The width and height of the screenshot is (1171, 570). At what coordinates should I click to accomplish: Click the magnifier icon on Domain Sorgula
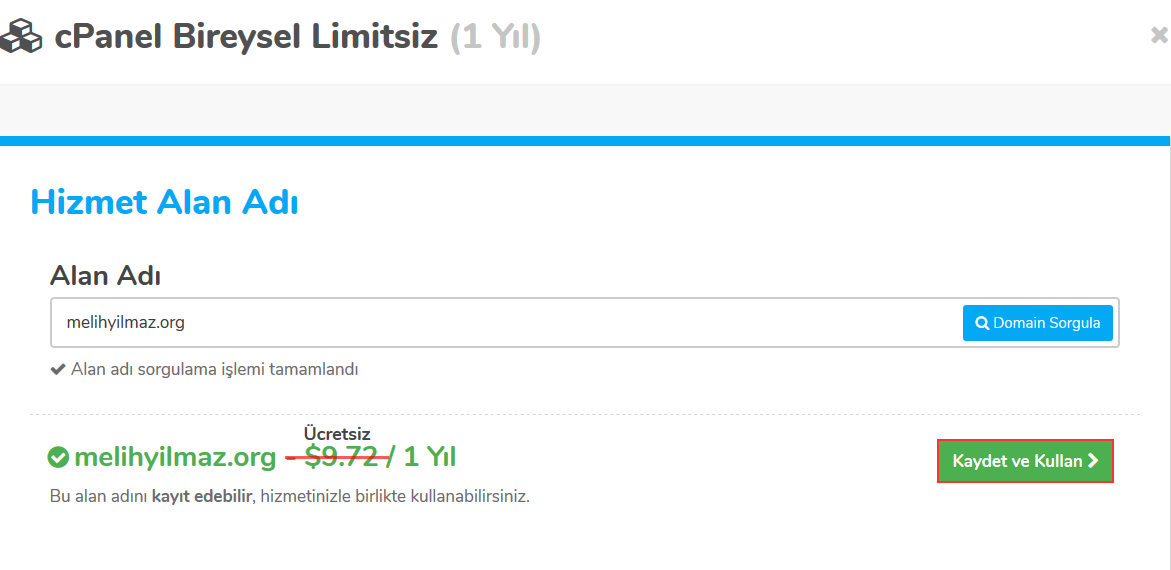[x=982, y=323]
